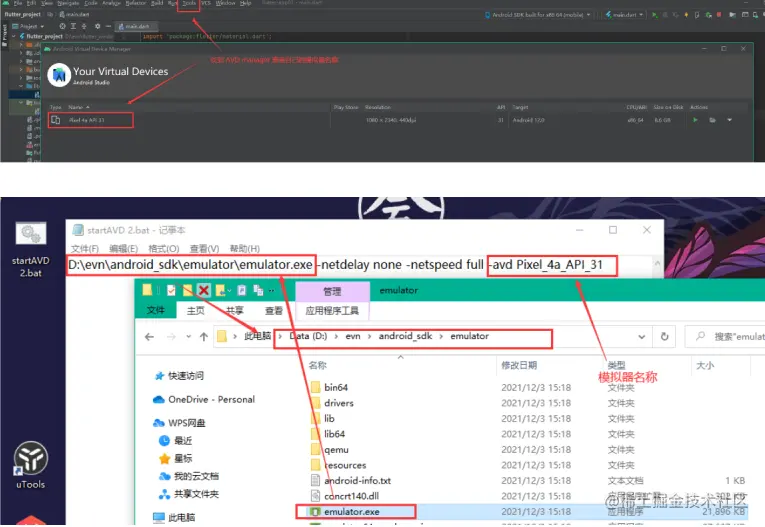Click the Collapse All icon in Project panel
Image resolution: width=765 pixels, height=527 pixels.
pyautogui.click(x=84, y=26)
